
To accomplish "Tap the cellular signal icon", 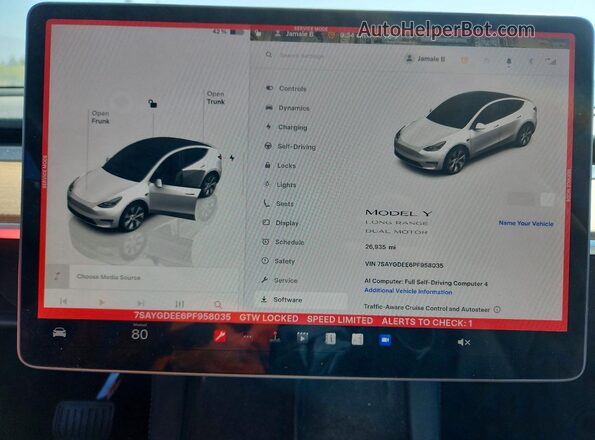I will pos(551,61).
